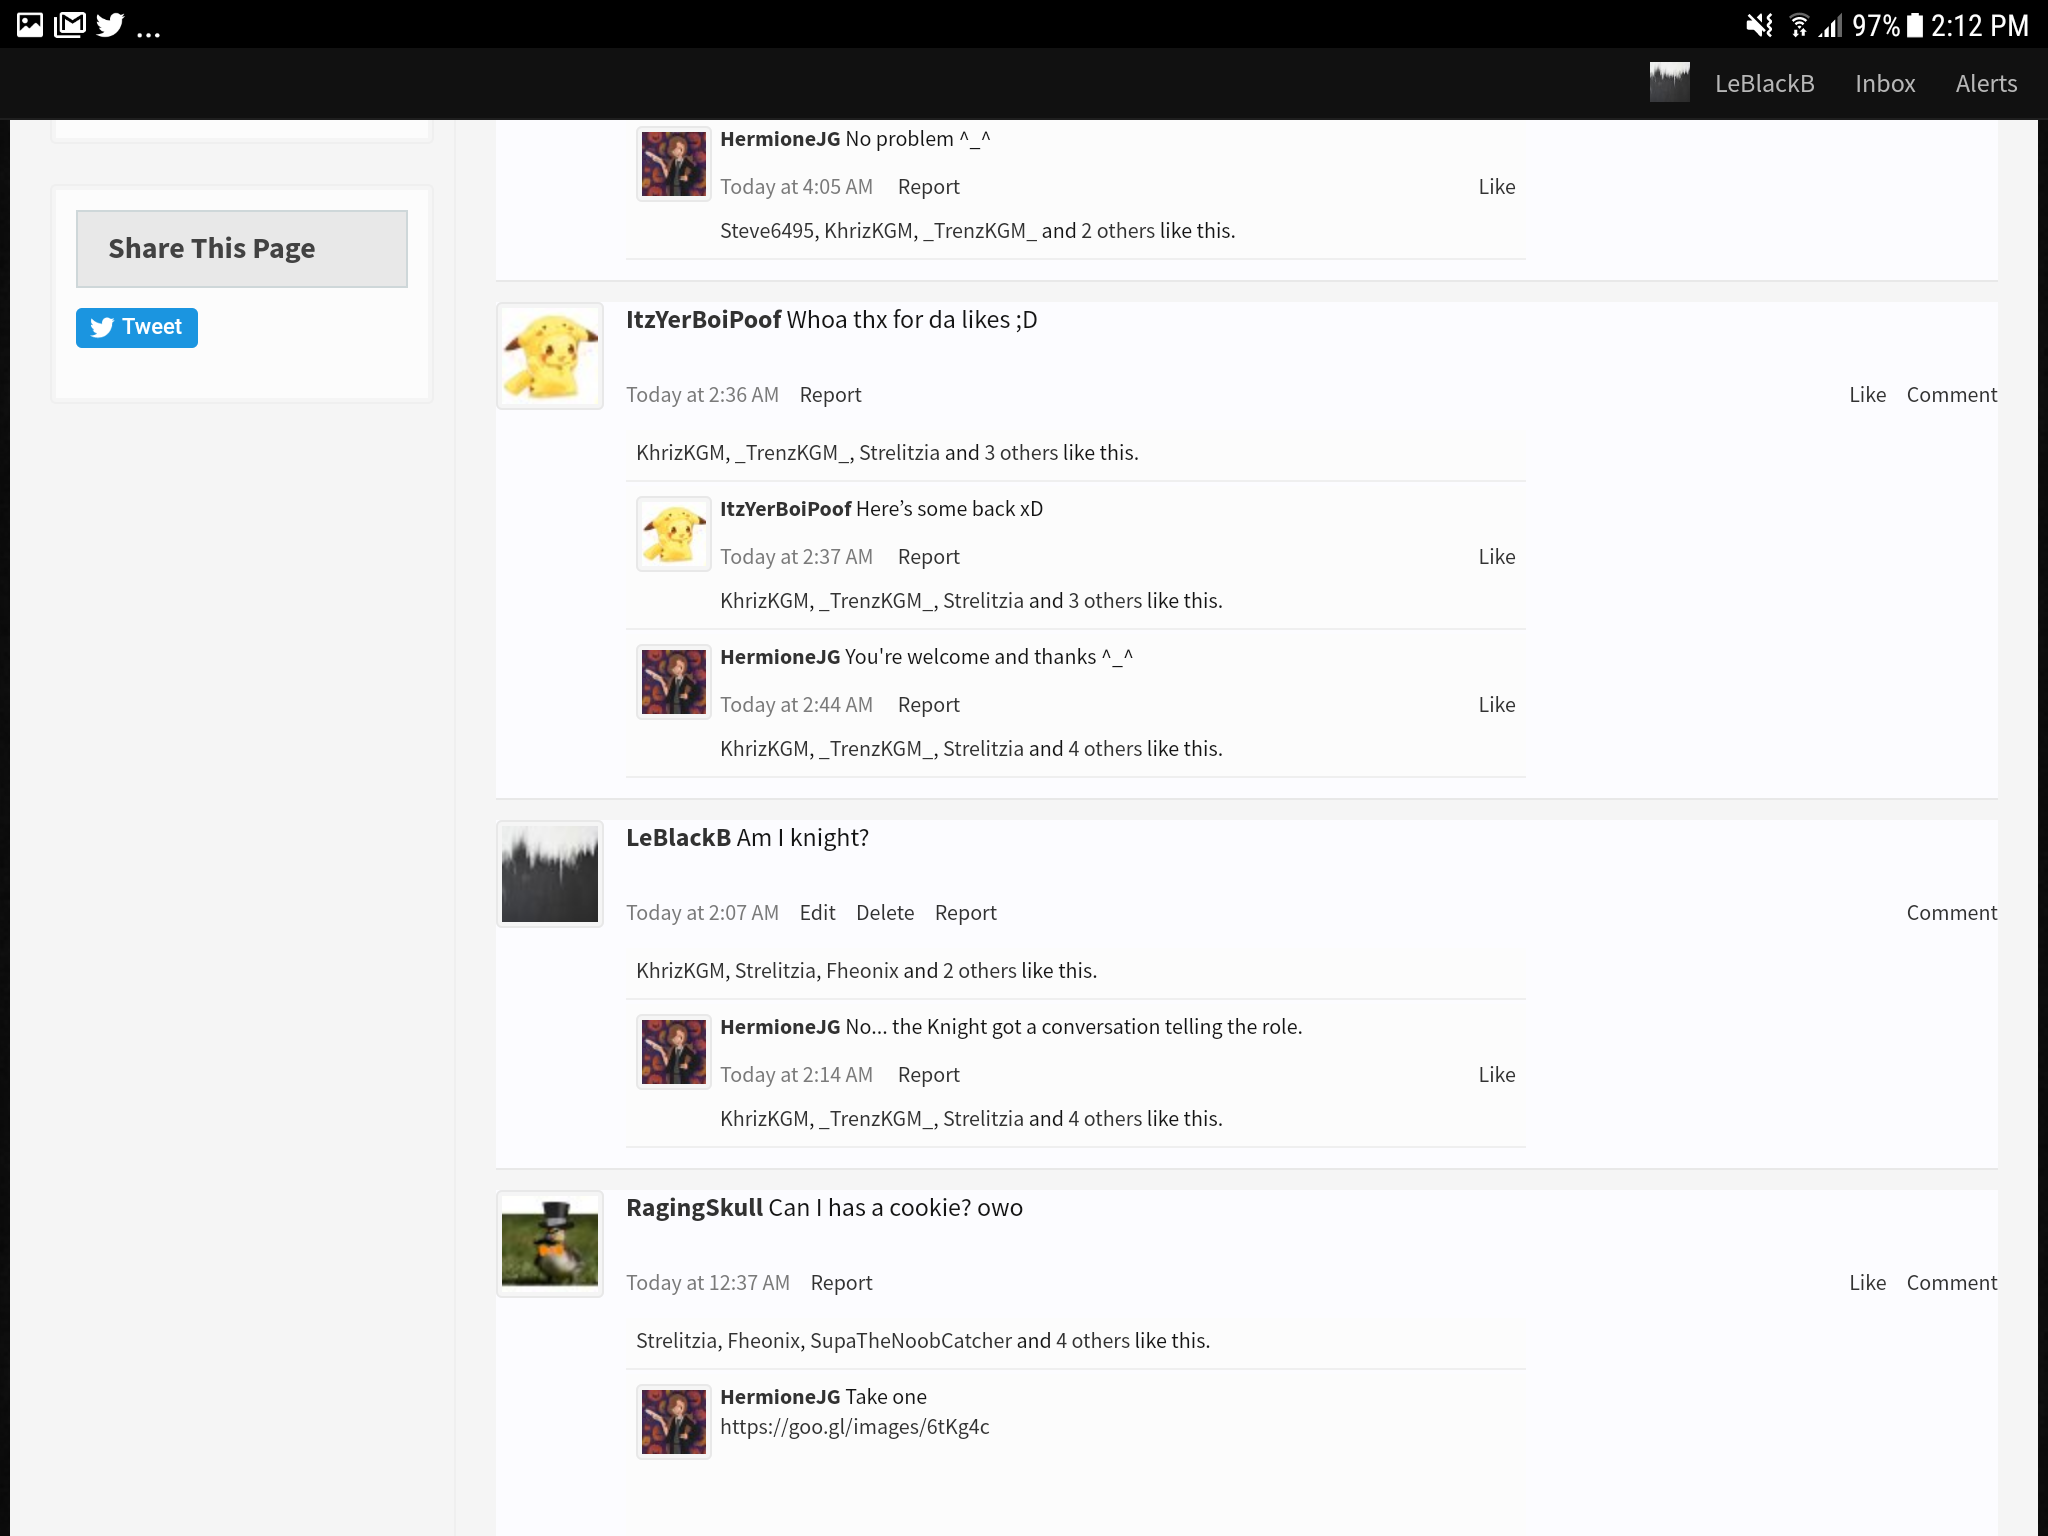2048x1536 pixels.
Task: Delete the 'Am I knight?' post
Action: [885, 913]
